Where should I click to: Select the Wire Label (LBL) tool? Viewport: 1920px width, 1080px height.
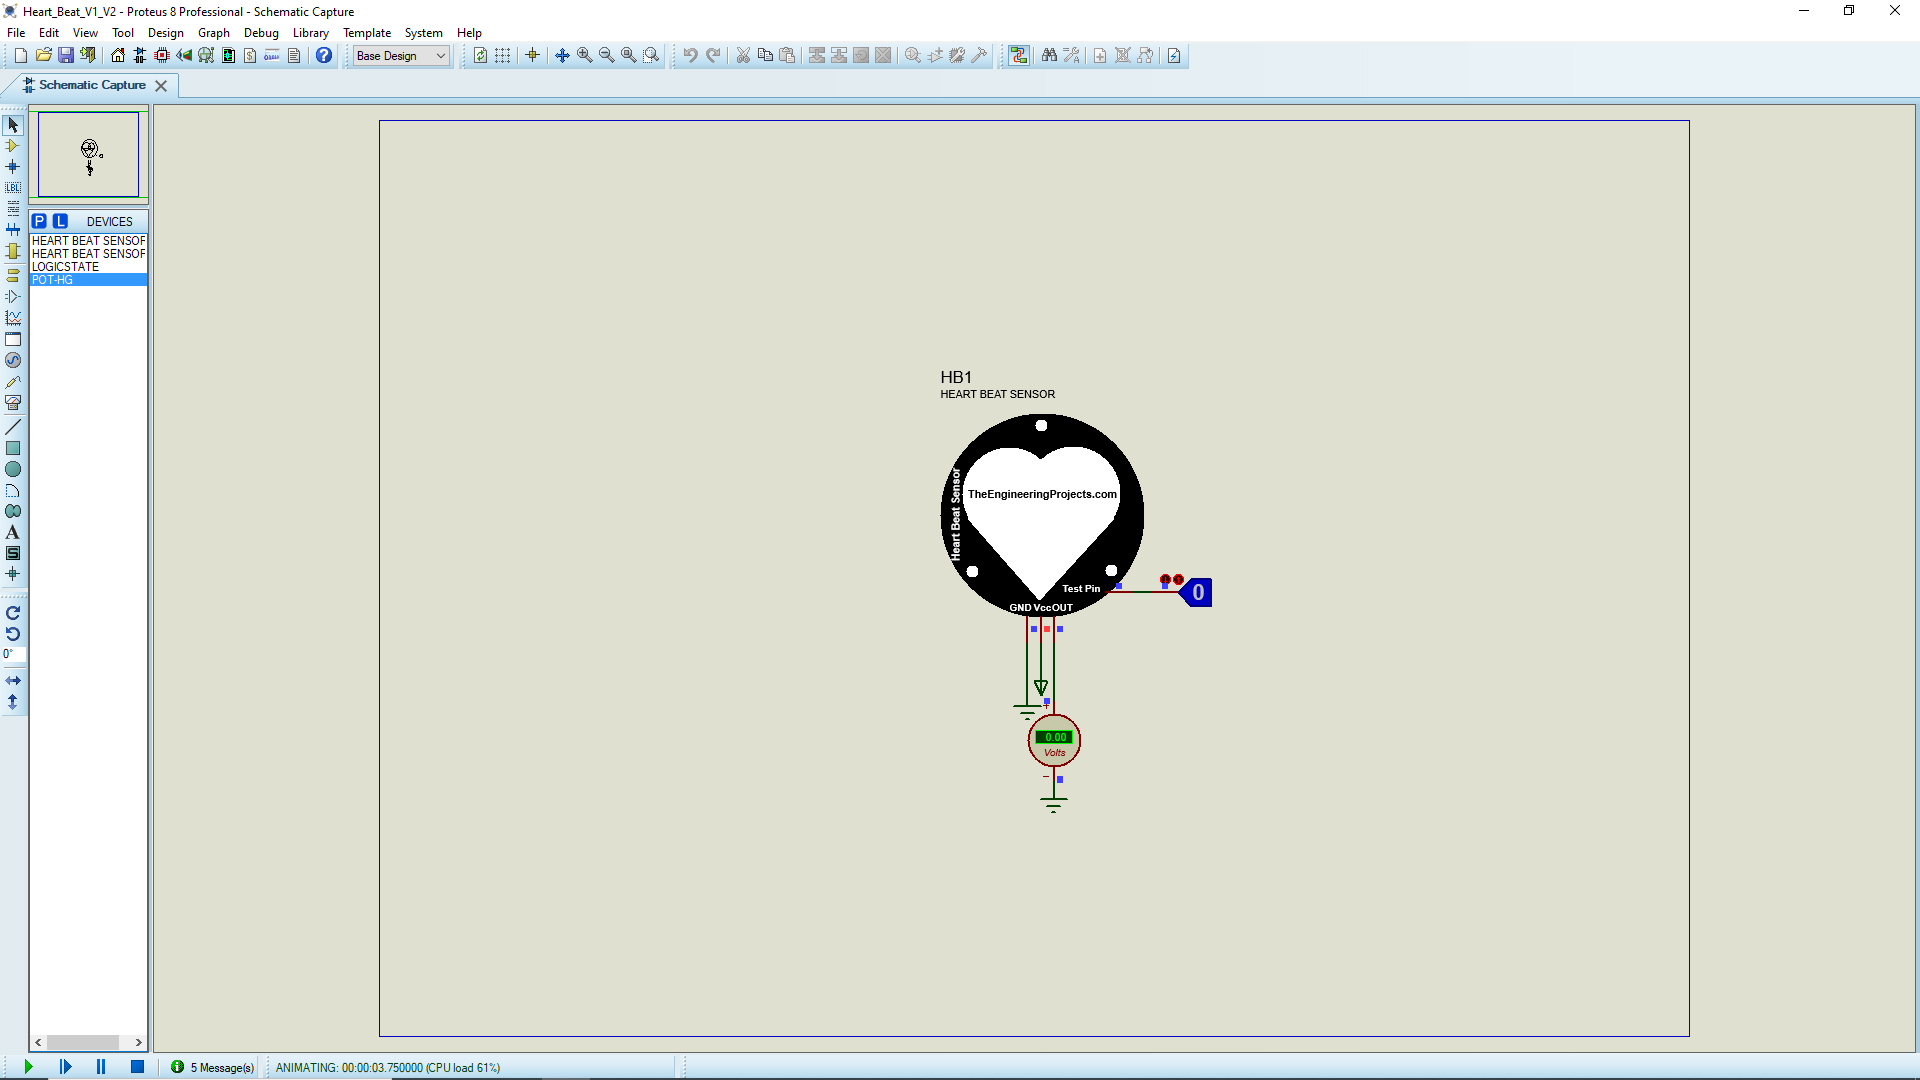[x=13, y=188]
